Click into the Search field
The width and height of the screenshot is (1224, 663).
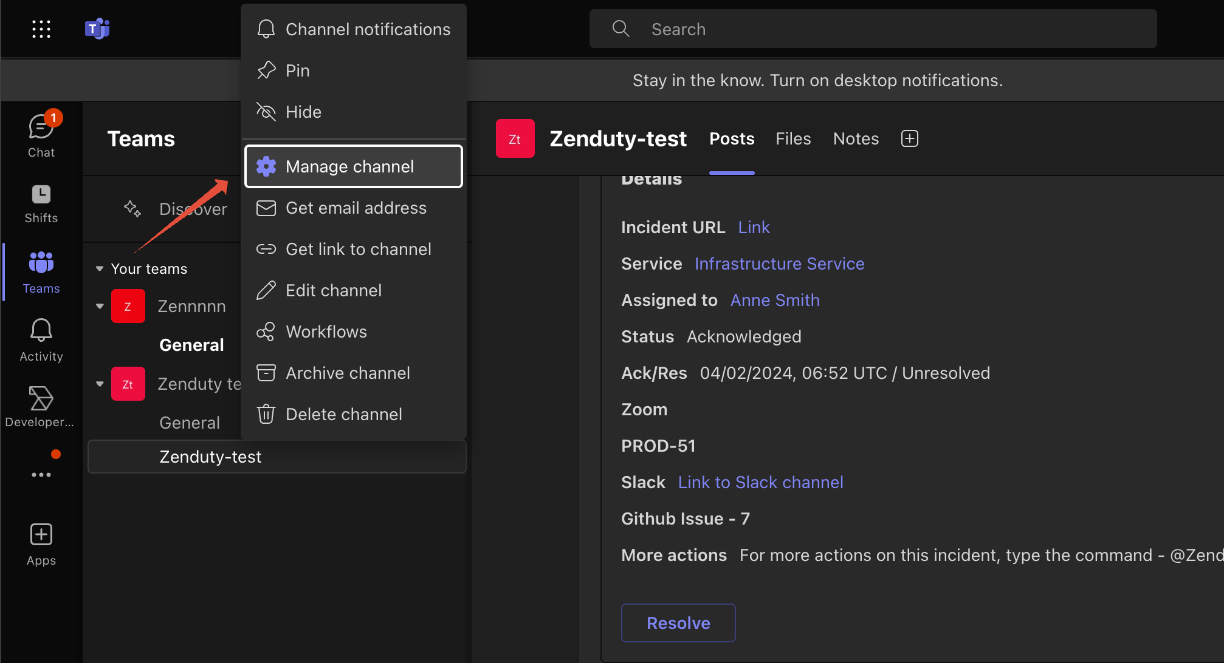(x=873, y=29)
